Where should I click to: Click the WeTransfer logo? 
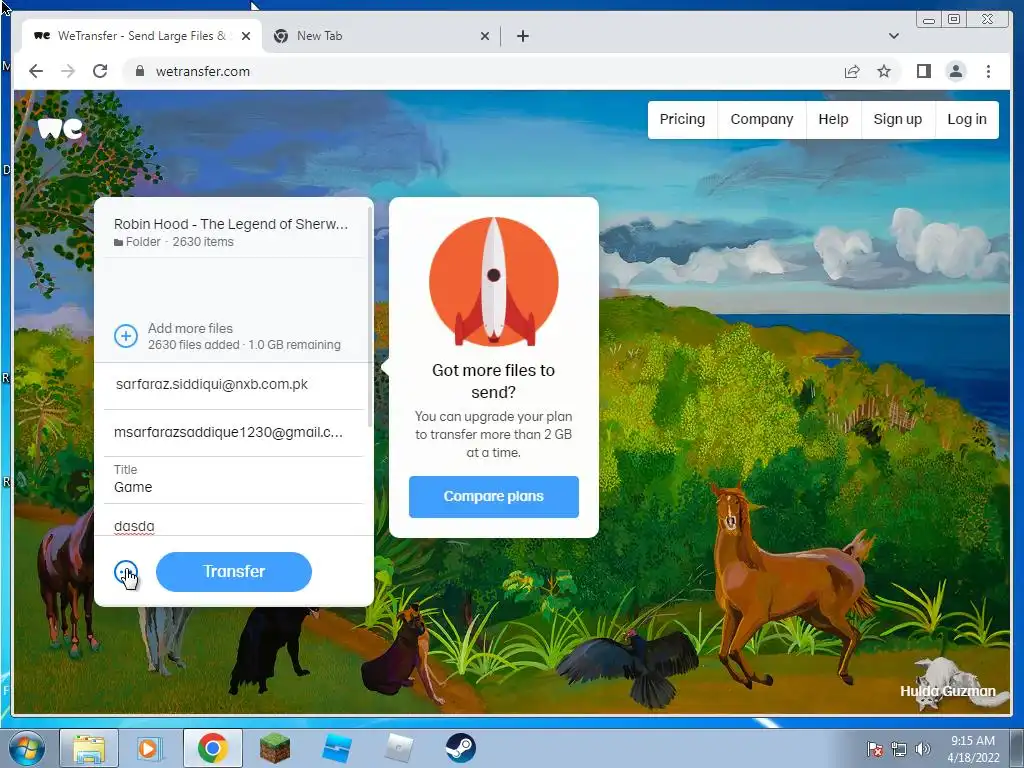tap(60, 128)
